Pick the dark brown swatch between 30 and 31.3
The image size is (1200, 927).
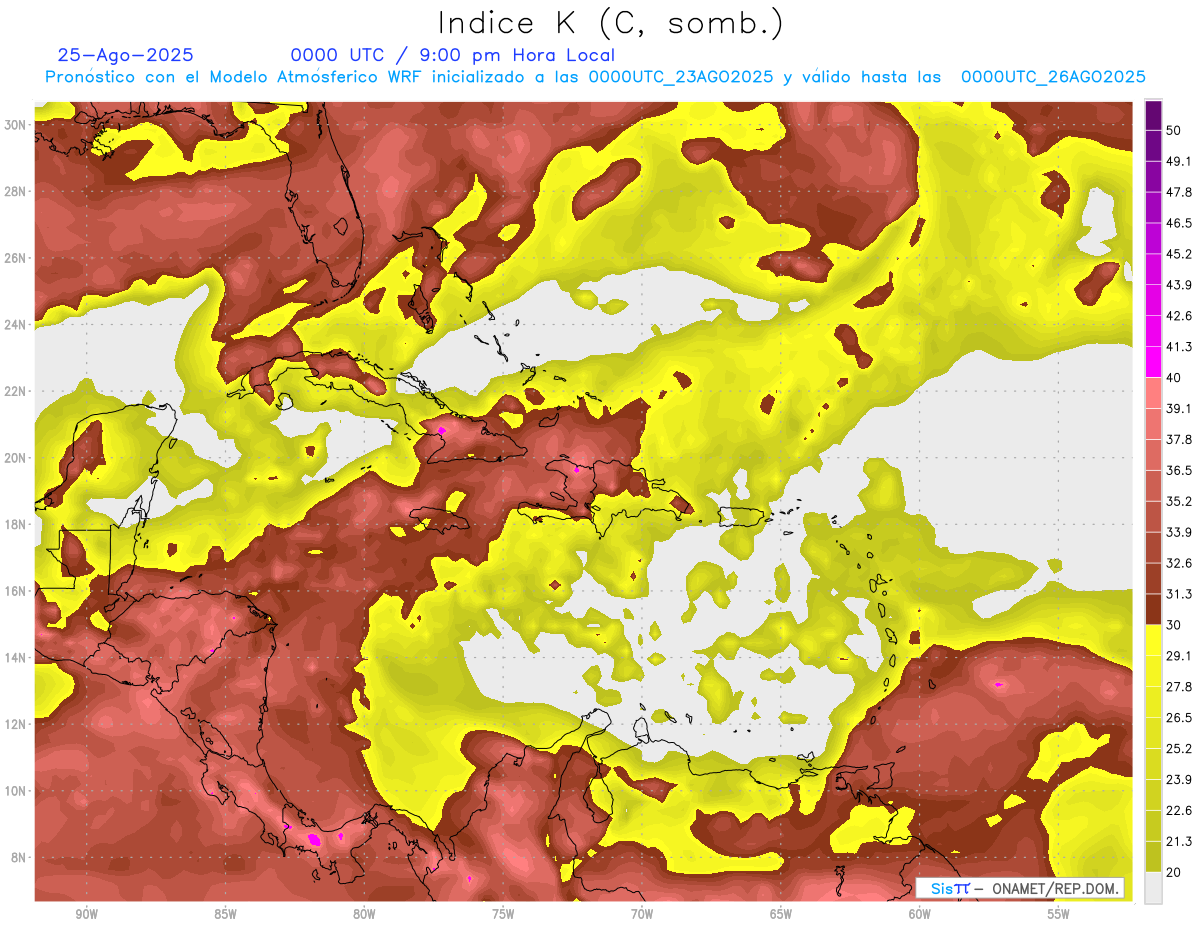point(1153,609)
